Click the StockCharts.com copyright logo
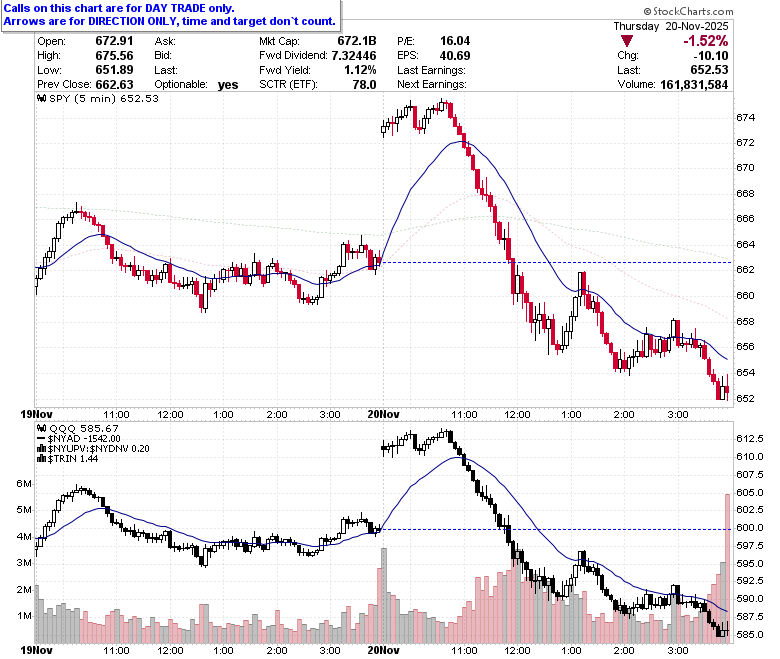780x659 pixels. click(x=688, y=11)
